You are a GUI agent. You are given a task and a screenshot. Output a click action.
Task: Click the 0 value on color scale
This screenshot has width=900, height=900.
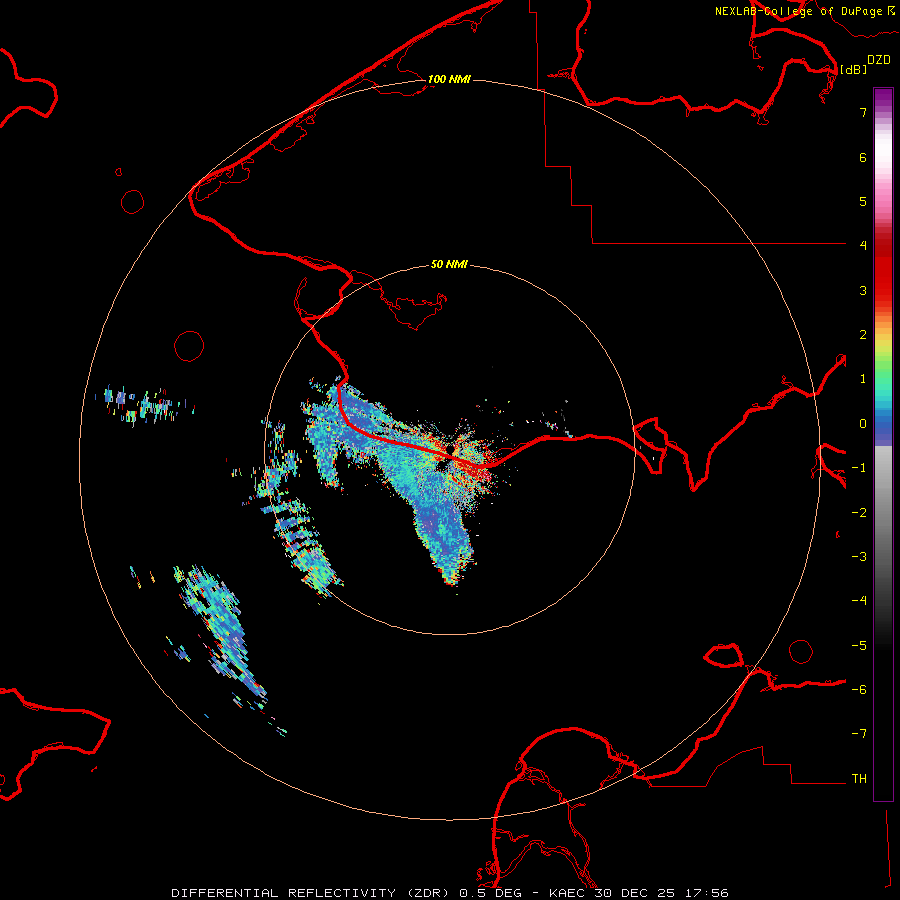863,424
